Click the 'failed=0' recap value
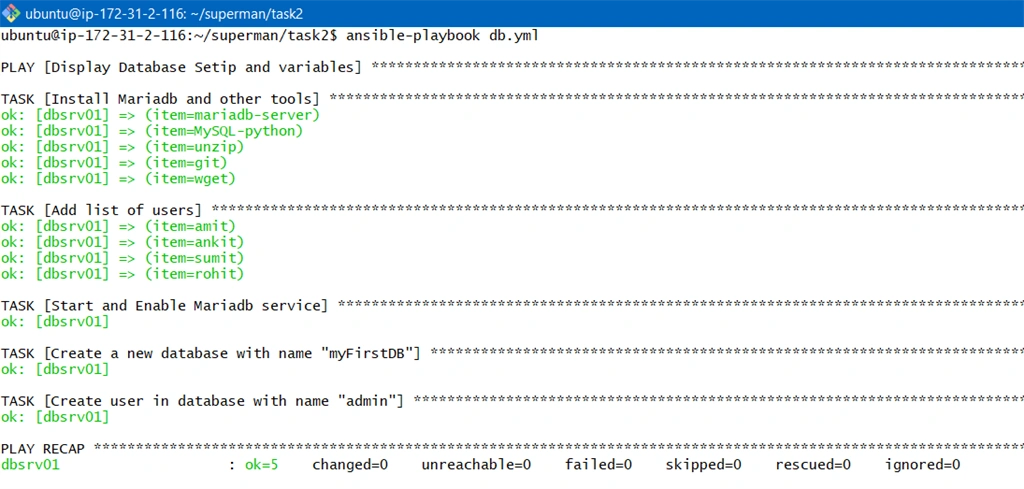1024x489 pixels. pos(599,465)
